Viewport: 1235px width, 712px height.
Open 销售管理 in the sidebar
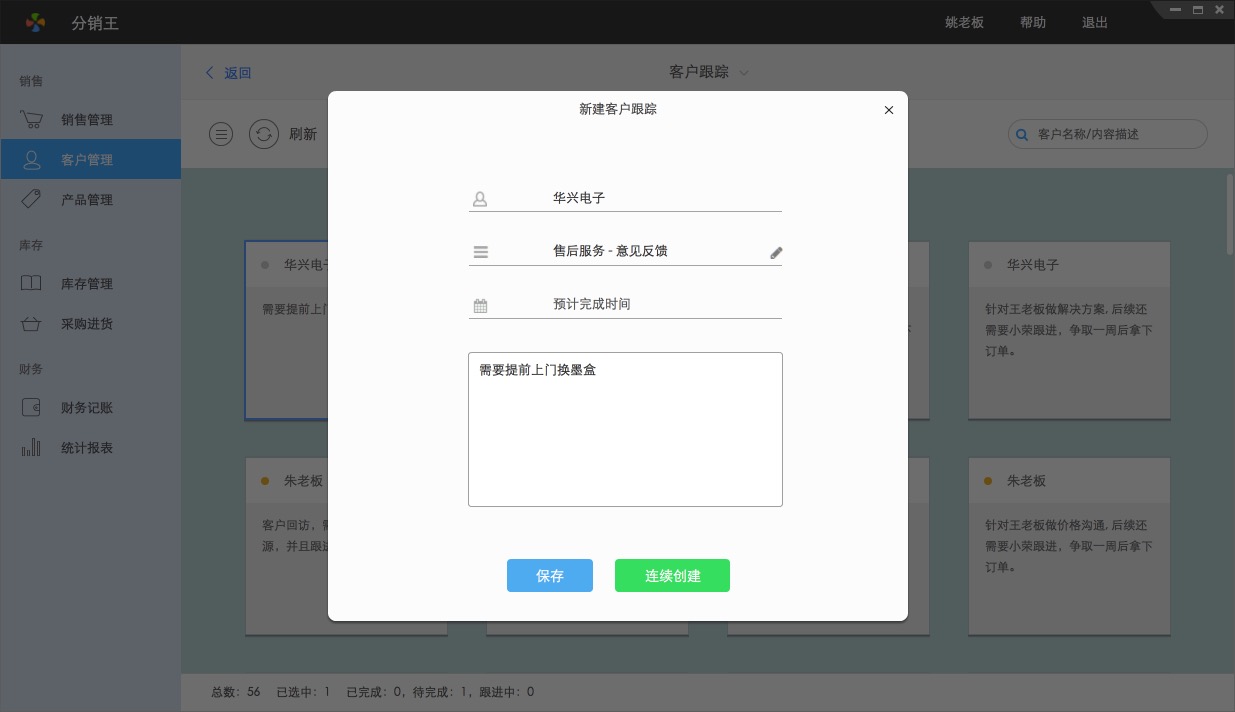tap(86, 120)
